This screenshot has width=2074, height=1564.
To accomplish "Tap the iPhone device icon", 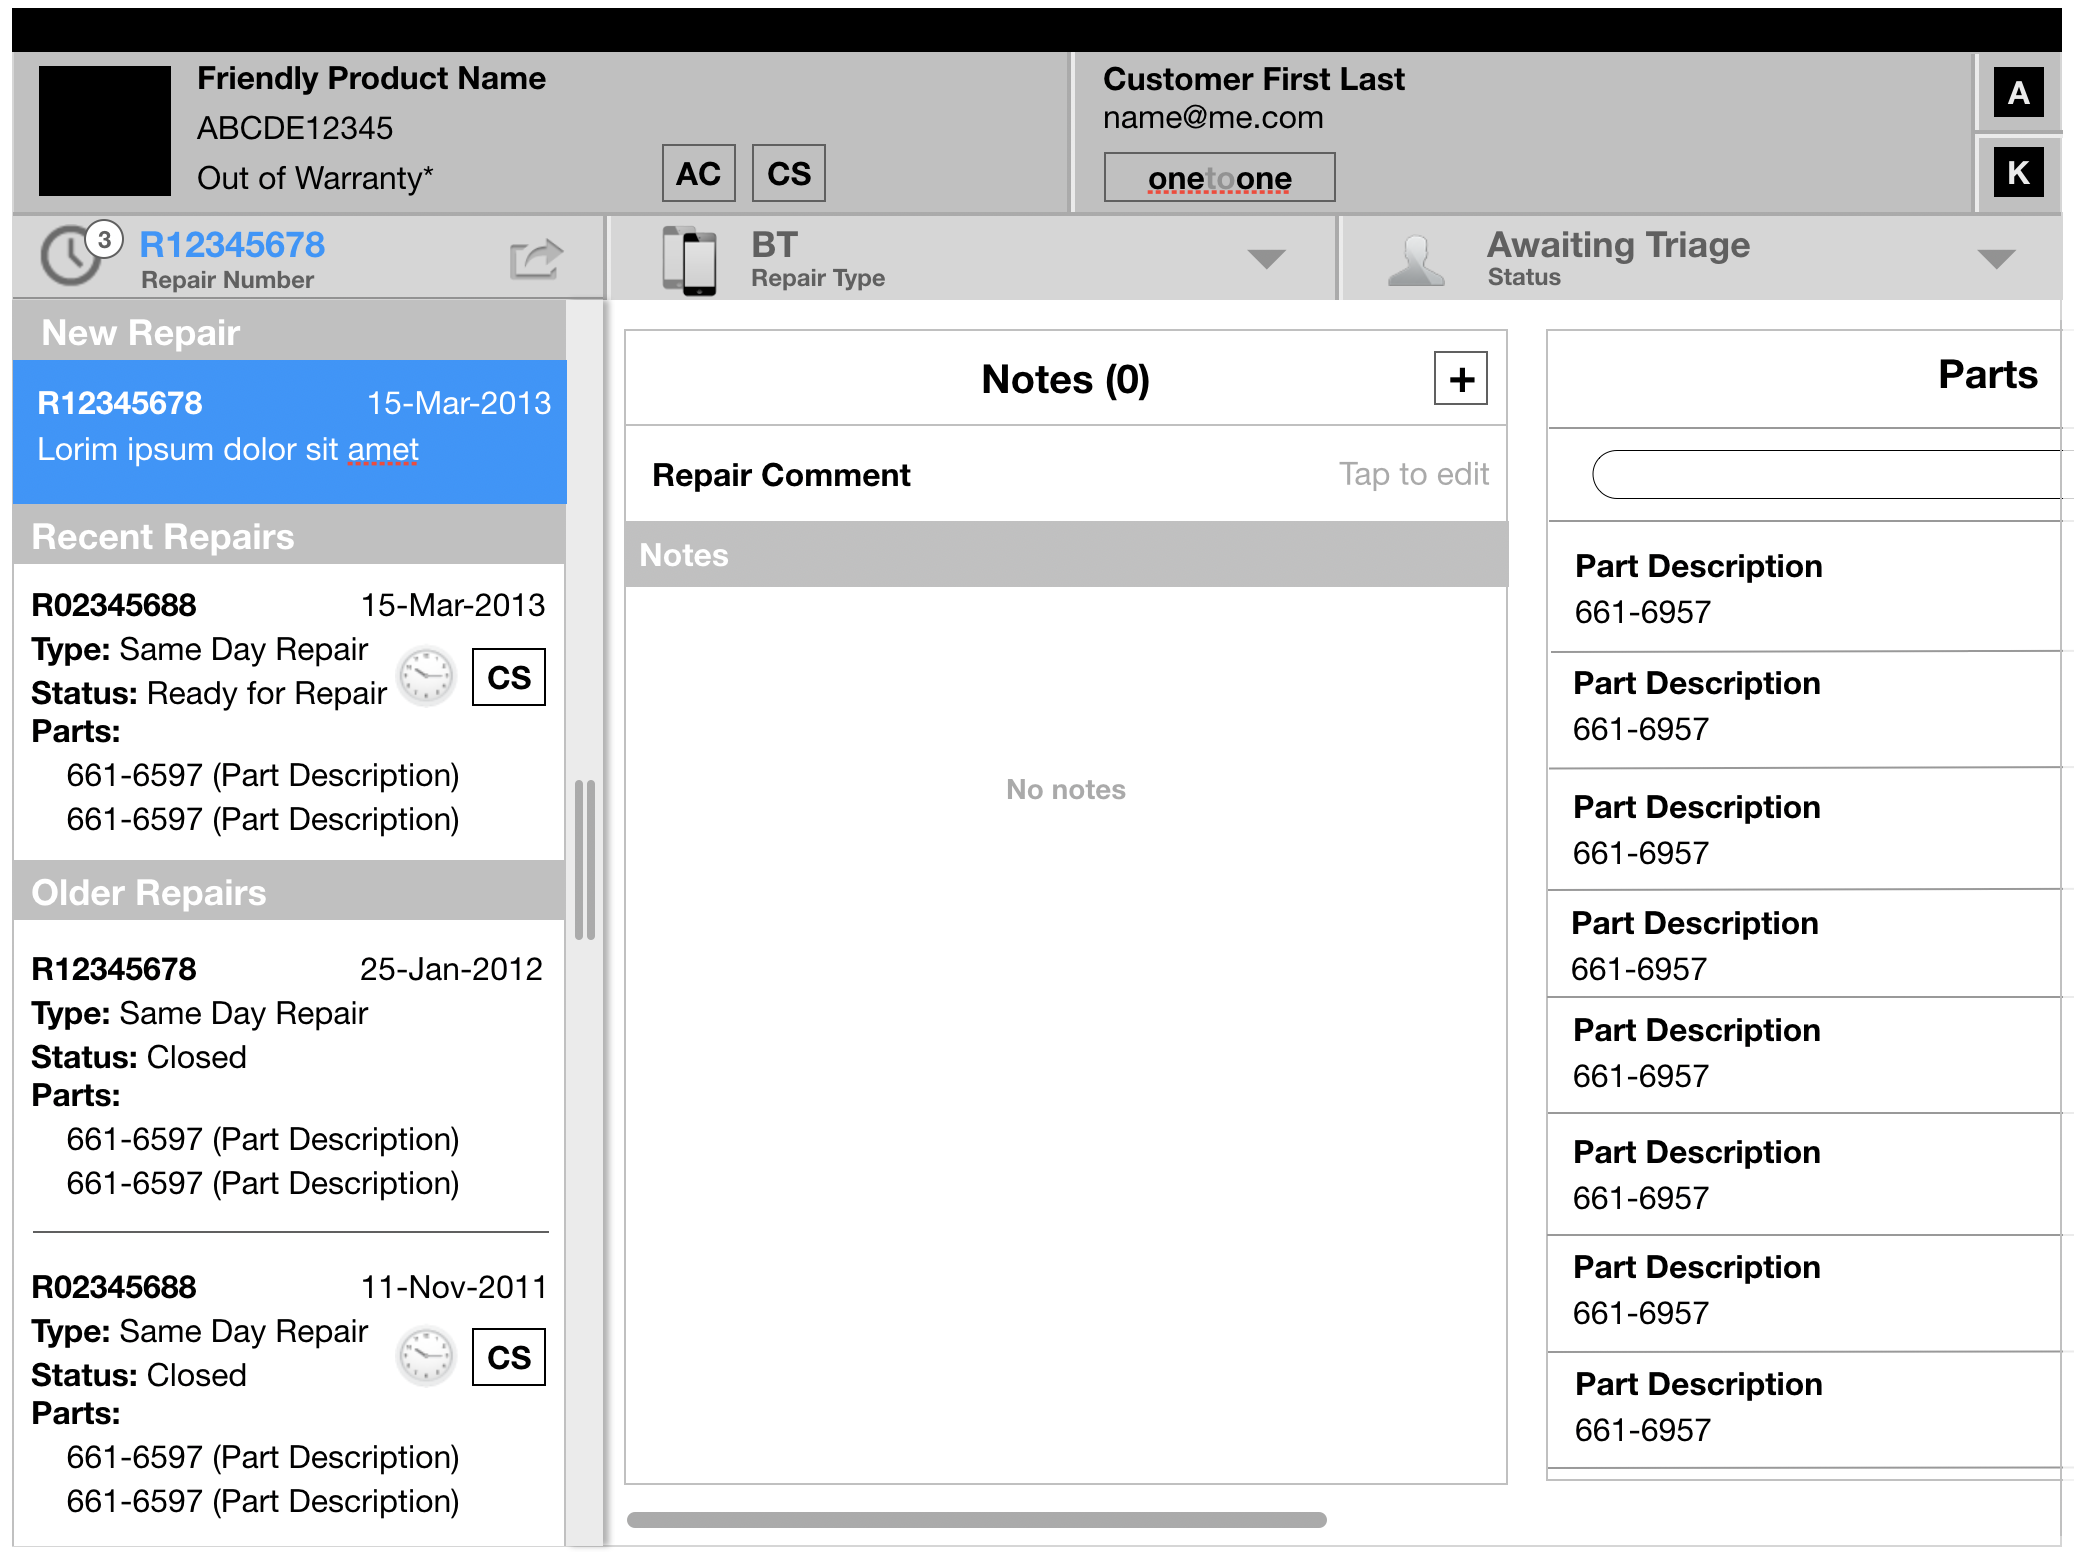I will point(689,260).
